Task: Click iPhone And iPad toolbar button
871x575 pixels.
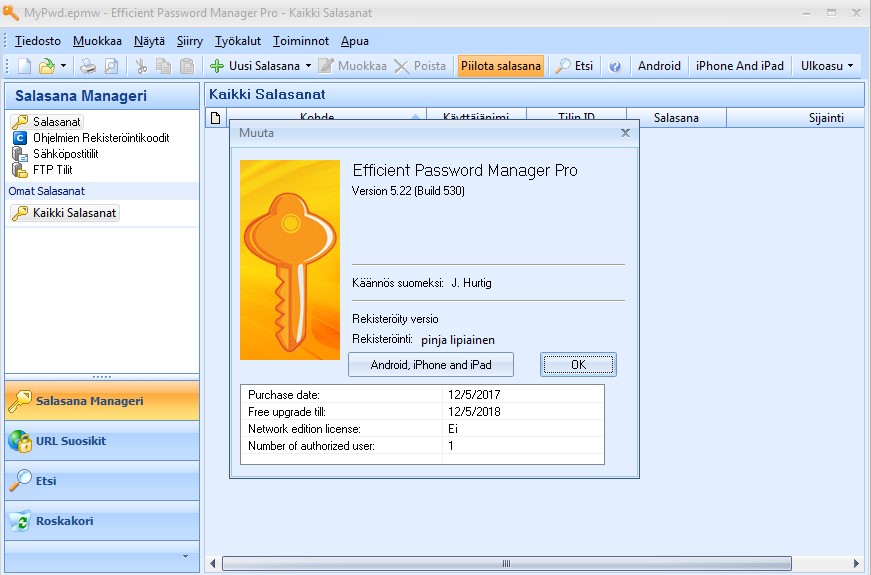Action: 739,66
